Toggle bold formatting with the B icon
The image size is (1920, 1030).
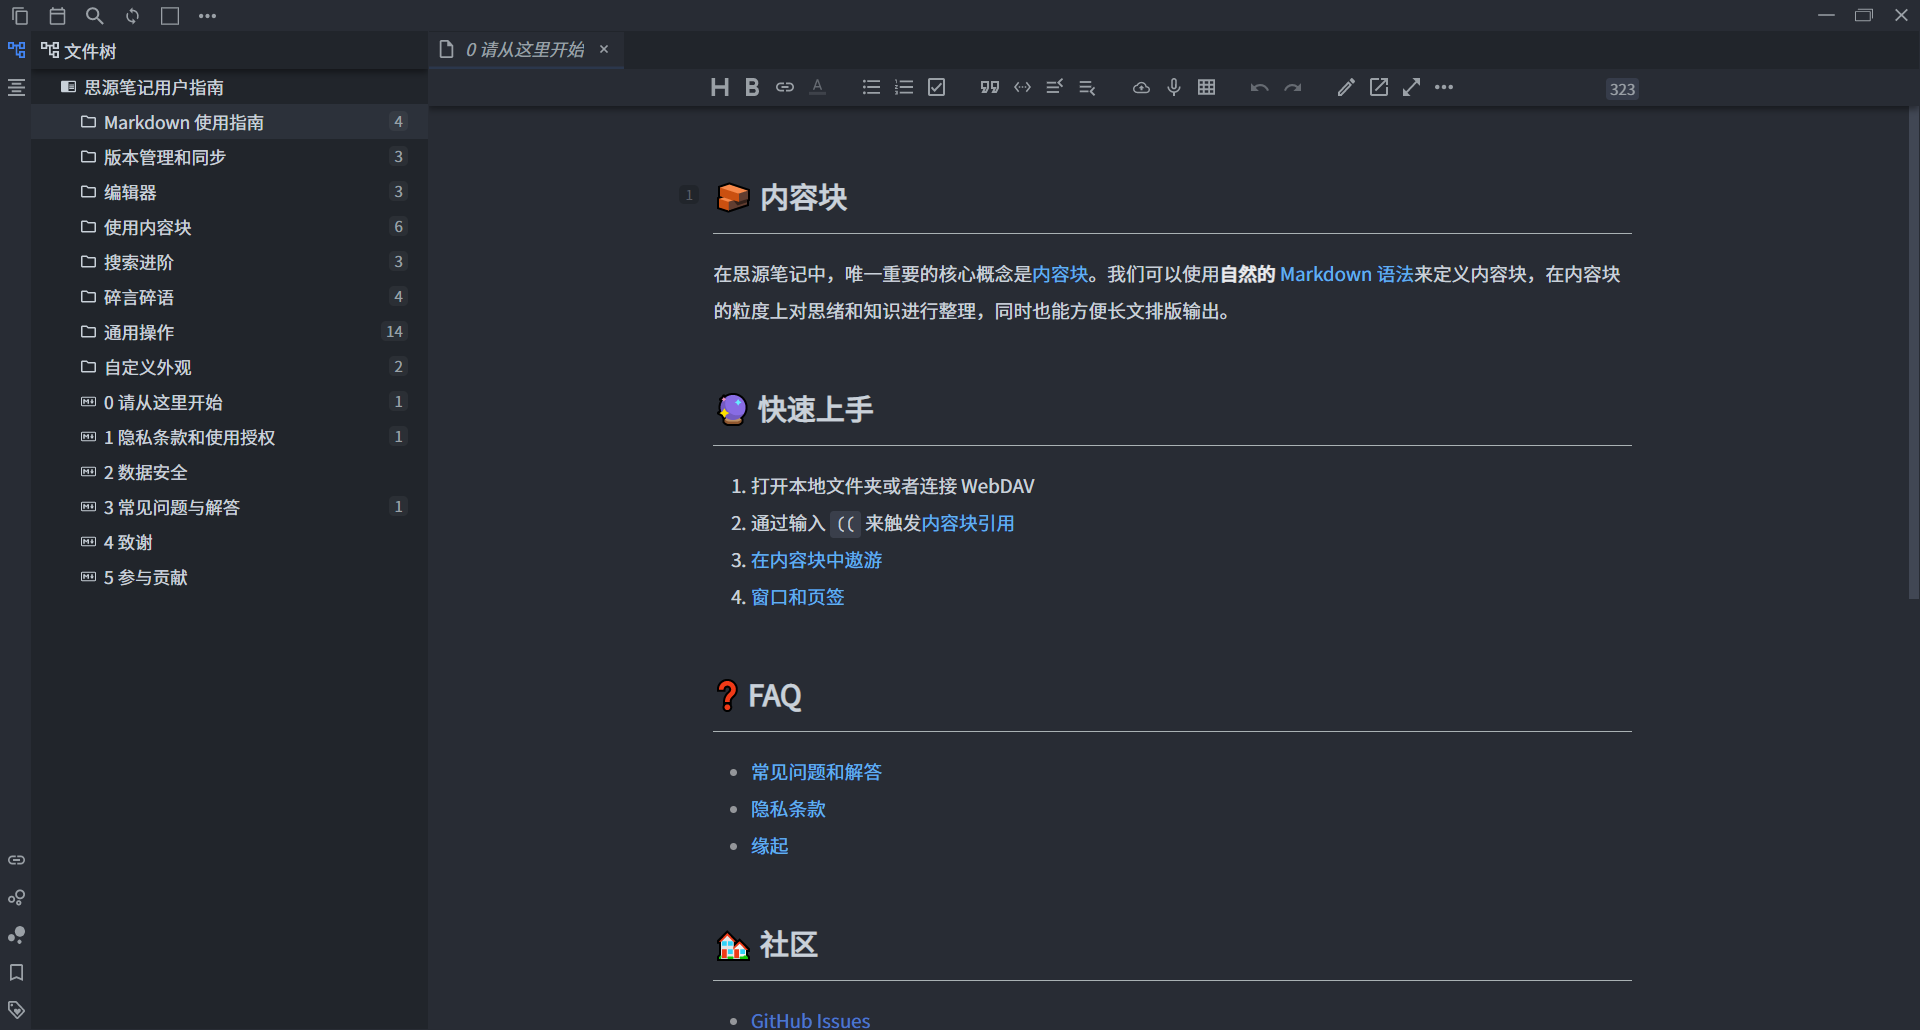(x=752, y=87)
